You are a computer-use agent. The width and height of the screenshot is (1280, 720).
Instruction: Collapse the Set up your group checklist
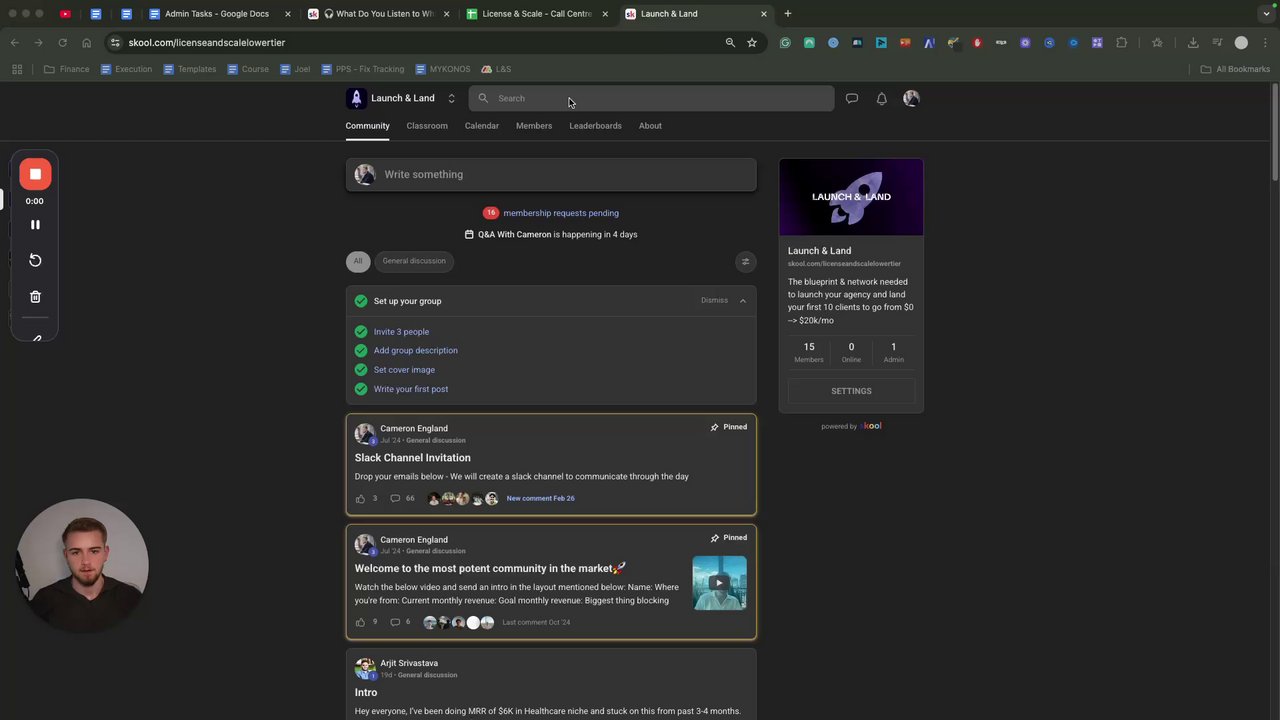pos(742,301)
